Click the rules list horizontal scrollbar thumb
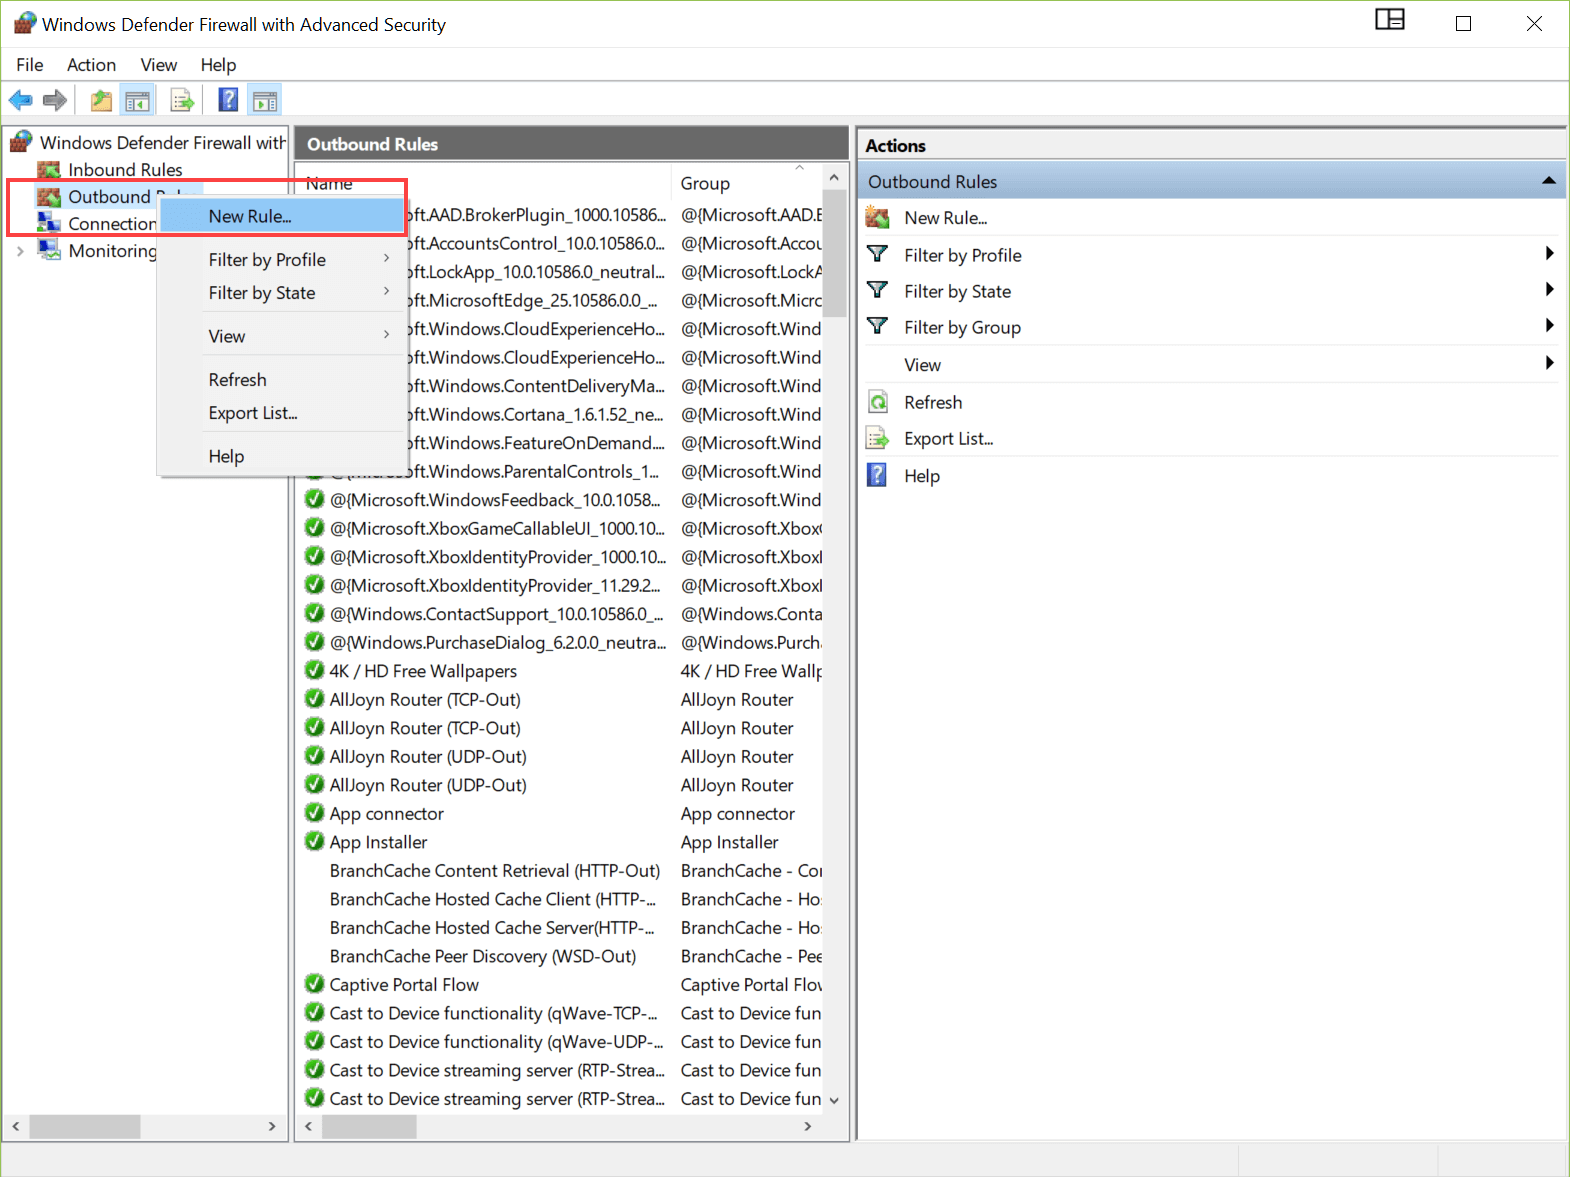This screenshot has width=1570, height=1177. coord(369,1126)
